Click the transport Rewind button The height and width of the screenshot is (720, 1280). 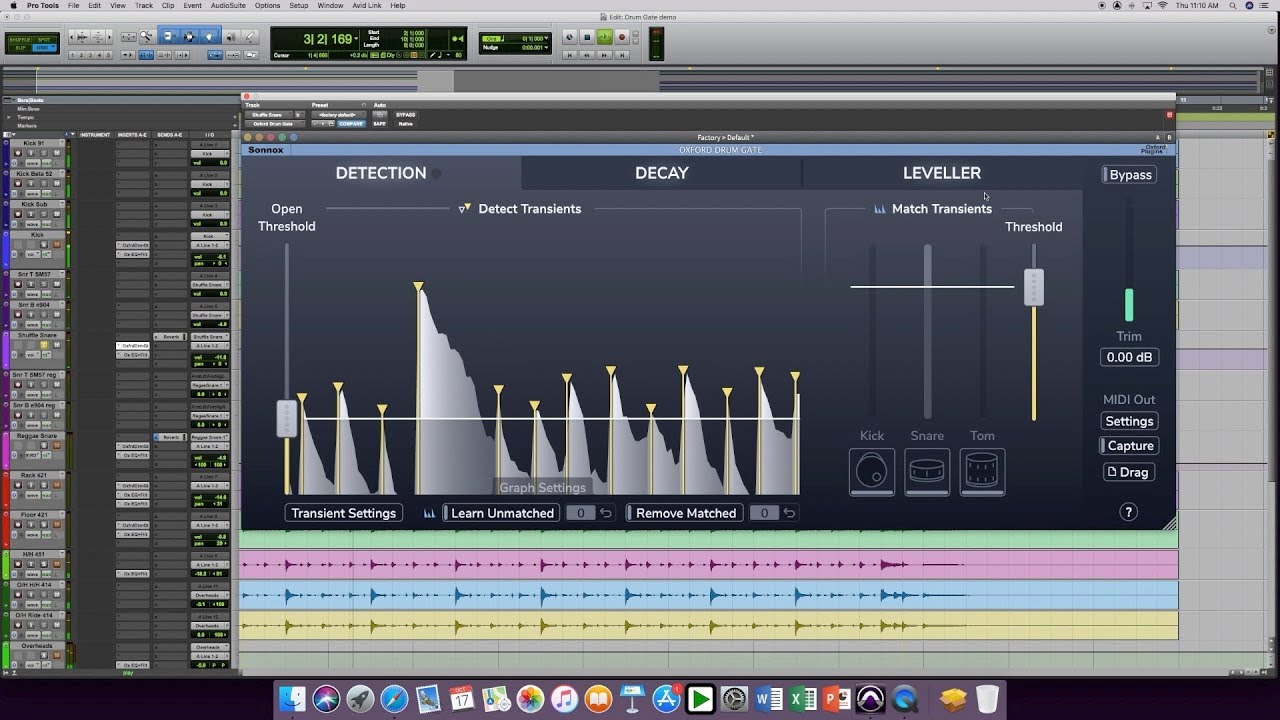coord(588,55)
